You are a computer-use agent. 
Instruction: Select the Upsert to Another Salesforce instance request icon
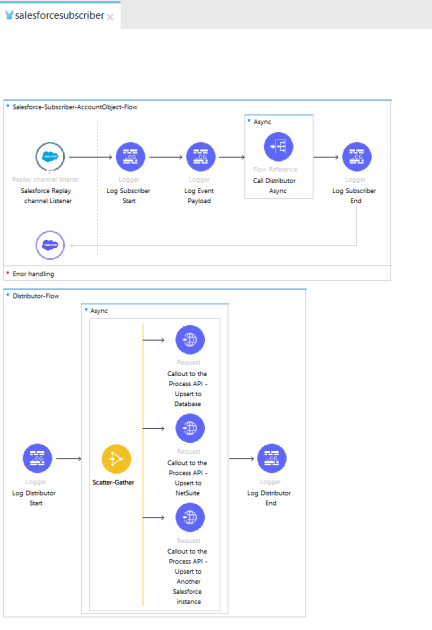point(190,518)
